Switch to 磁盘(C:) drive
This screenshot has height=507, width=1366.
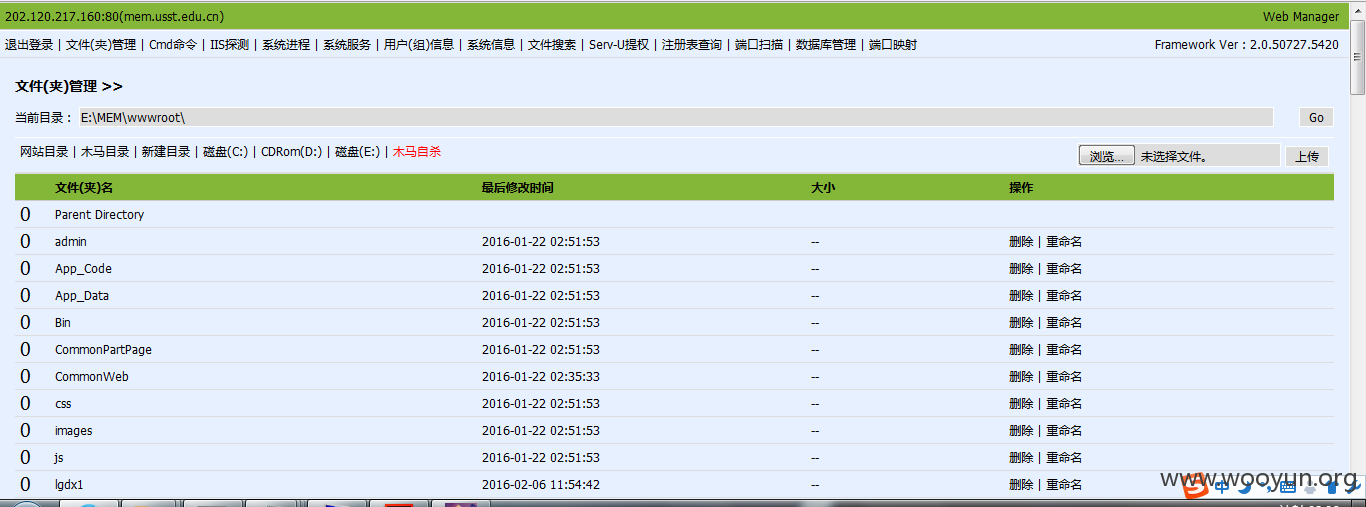pos(225,152)
